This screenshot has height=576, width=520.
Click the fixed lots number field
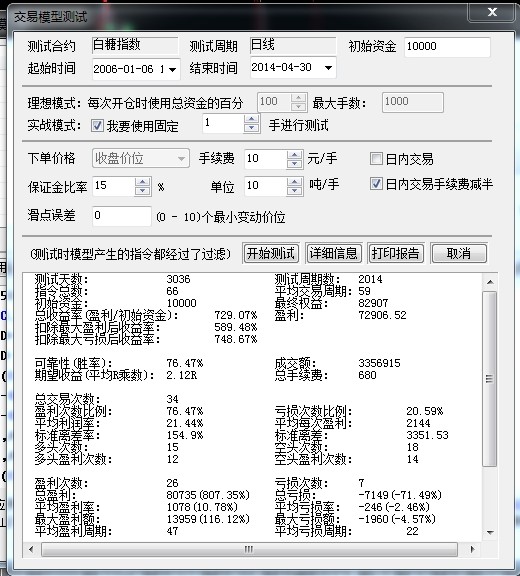[223, 123]
